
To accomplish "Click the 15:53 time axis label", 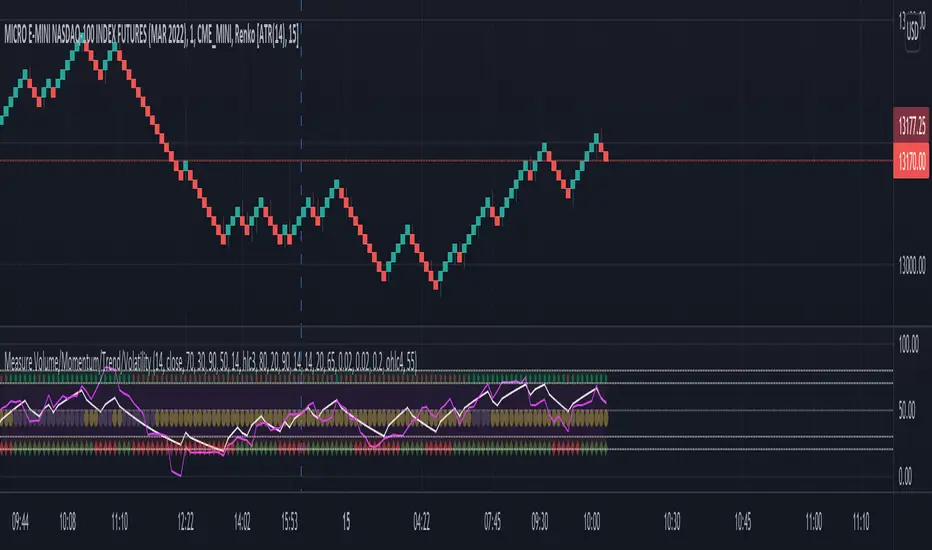I will (x=289, y=521).
